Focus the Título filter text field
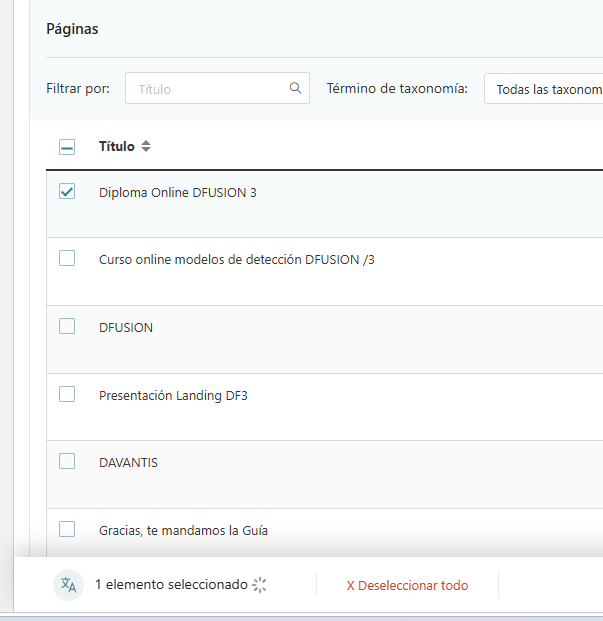Screen dimensions: 603x621 coord(210,89)
